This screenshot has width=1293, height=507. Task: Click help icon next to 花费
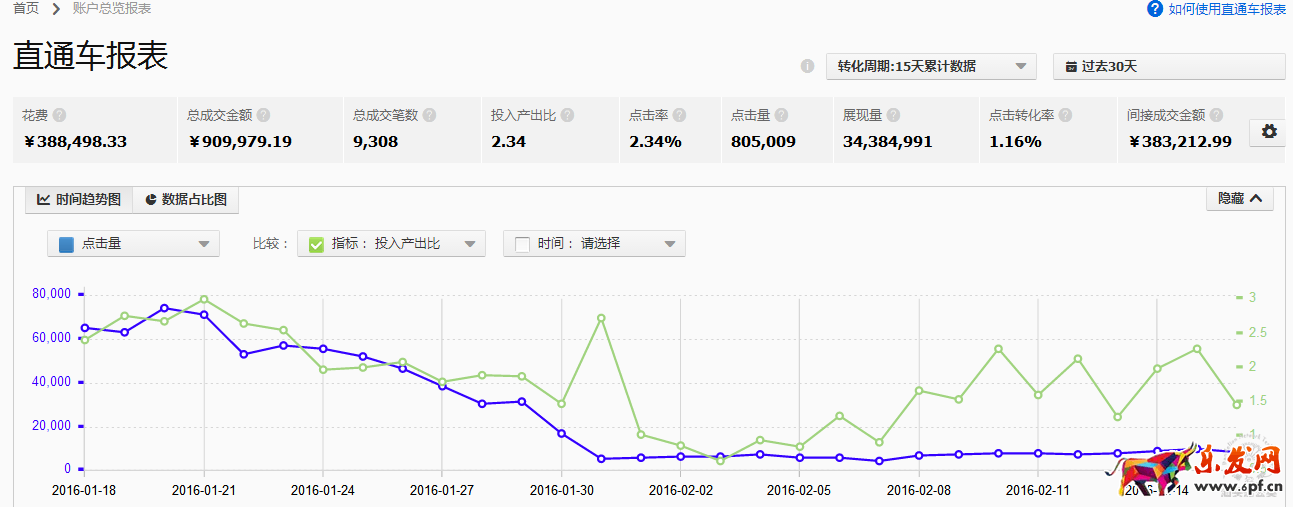pos(60,115)
